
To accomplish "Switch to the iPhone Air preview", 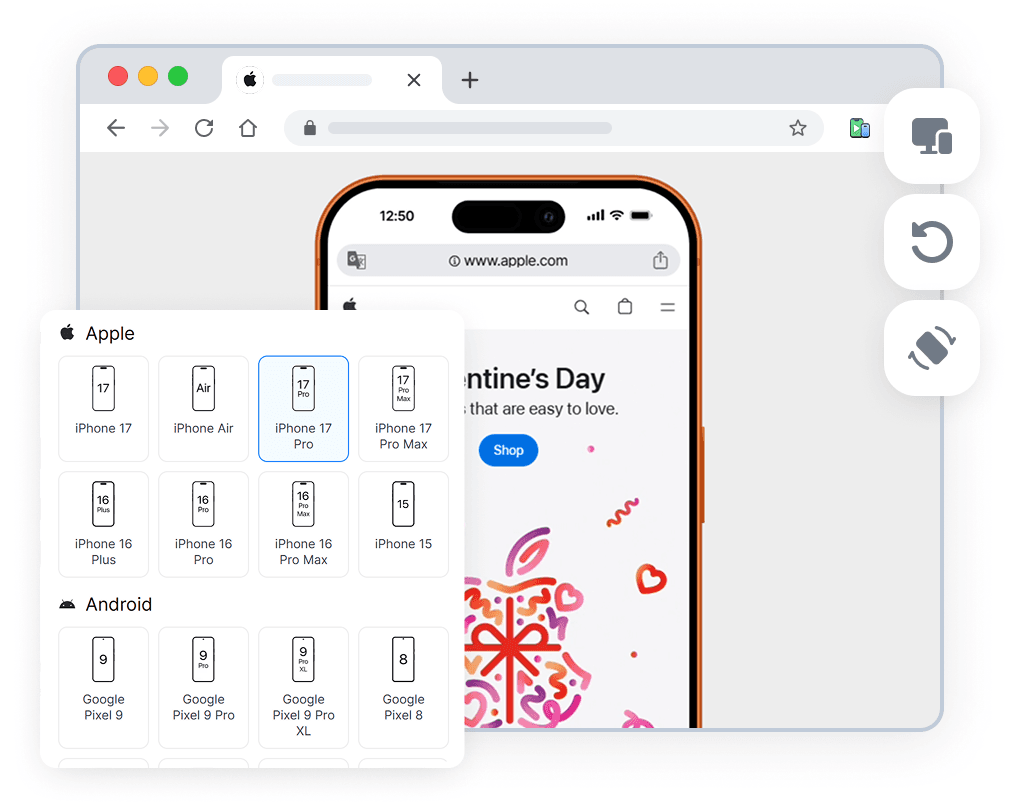I will (x=203, y=408).
